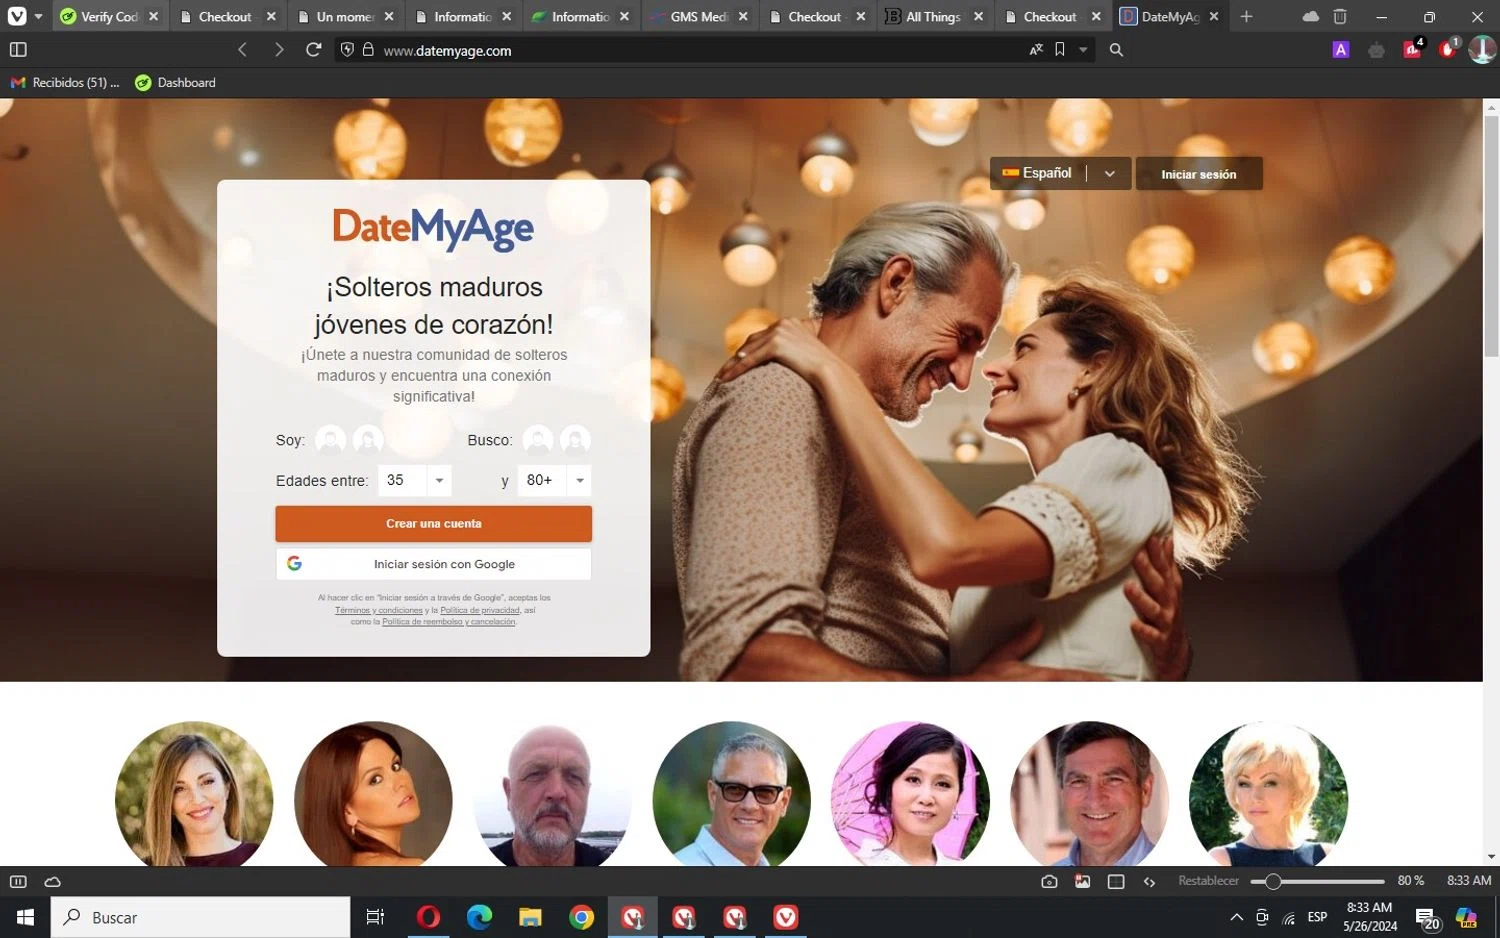This screenshot has height=938, width=1500.
Task: Open the red extension with badge 4
Action: click(x=1413, y=48)
